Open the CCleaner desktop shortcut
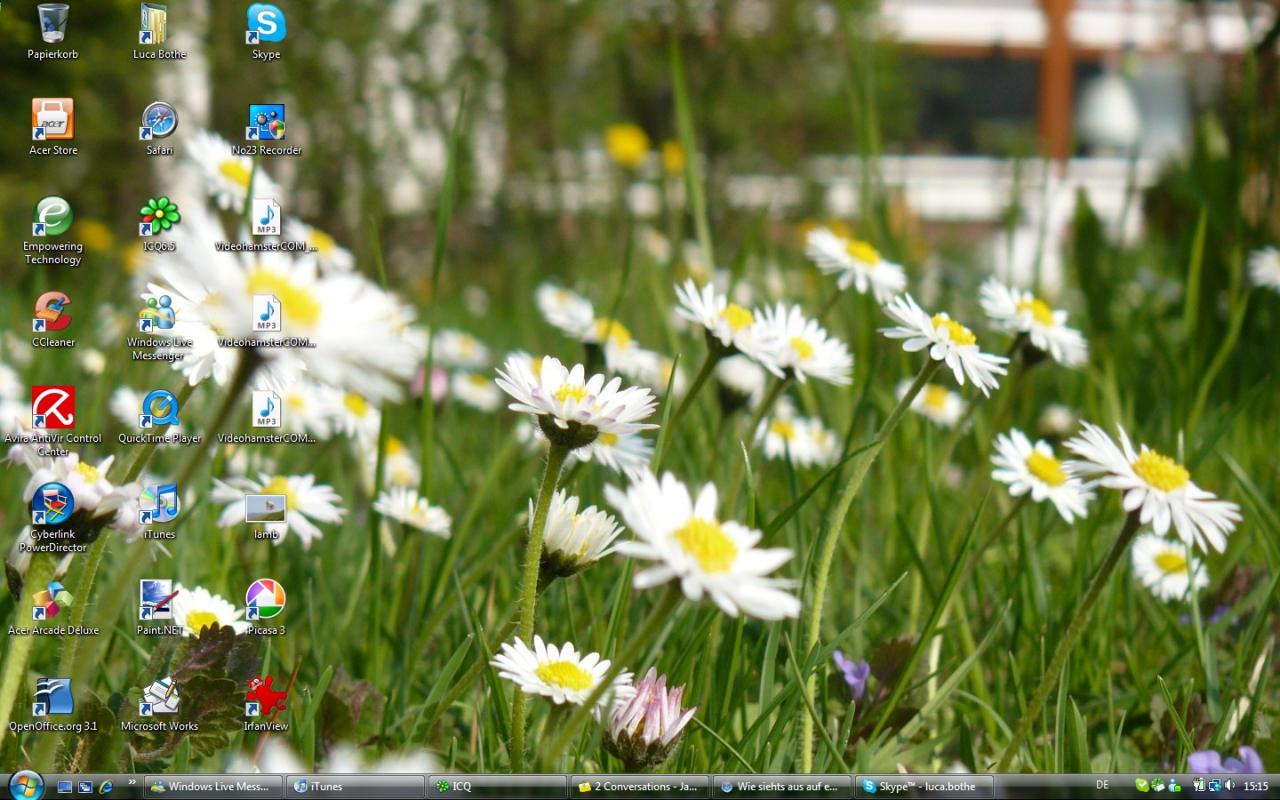The height and width of the screenshot is (800, 1280). pyautogui.click(x=52, y=312)
